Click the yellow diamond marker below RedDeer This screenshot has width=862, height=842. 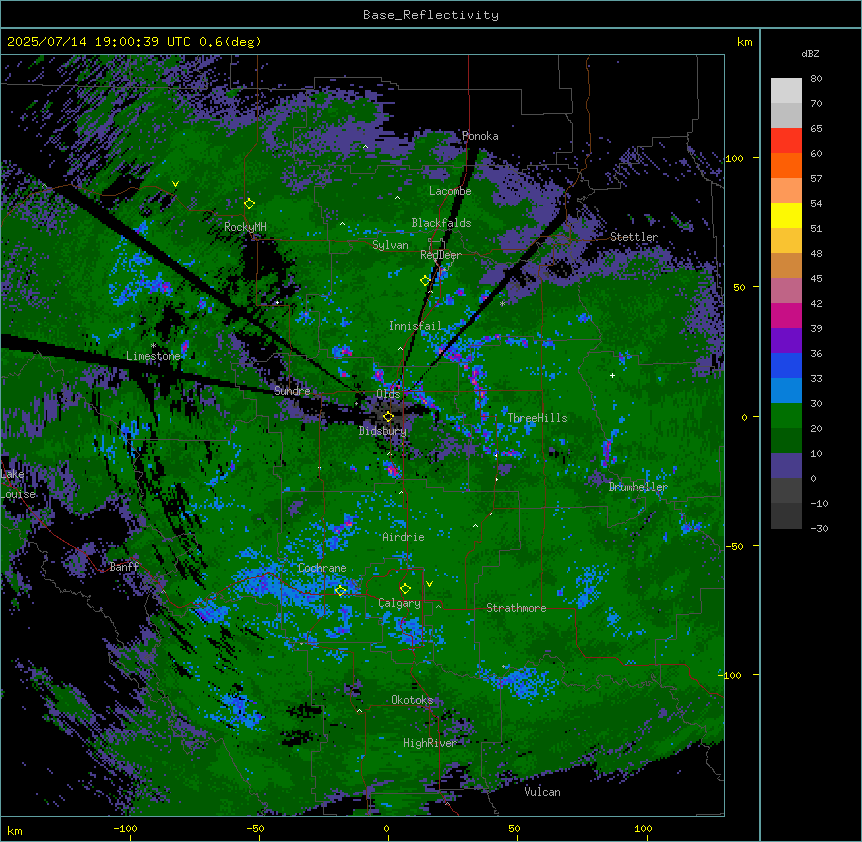pos(425,280)
